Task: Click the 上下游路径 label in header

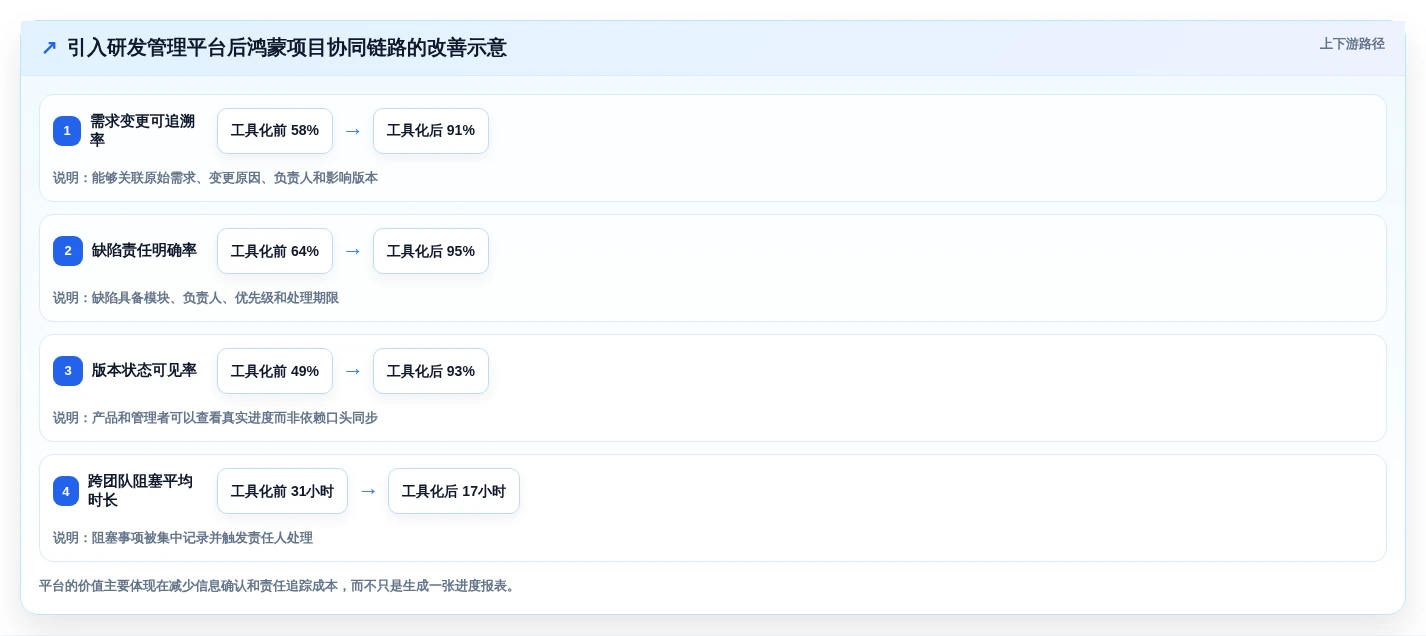Action: coord(1352,44)
